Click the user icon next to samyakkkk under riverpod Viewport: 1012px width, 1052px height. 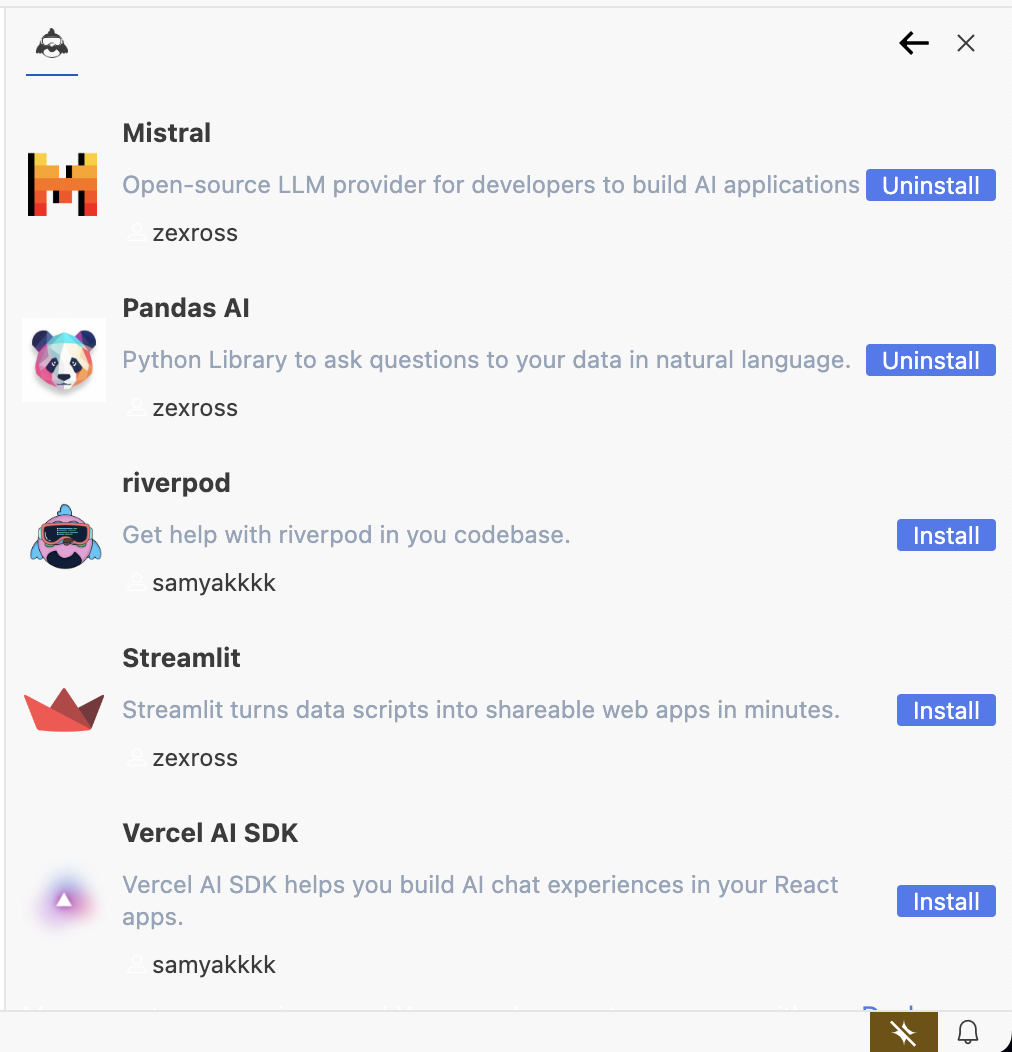pos(135,583)
